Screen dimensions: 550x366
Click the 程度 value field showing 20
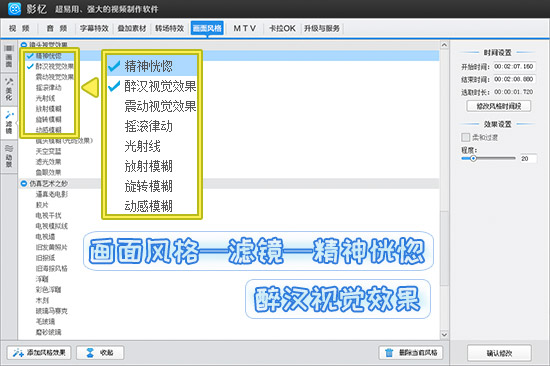click(528, 159)
